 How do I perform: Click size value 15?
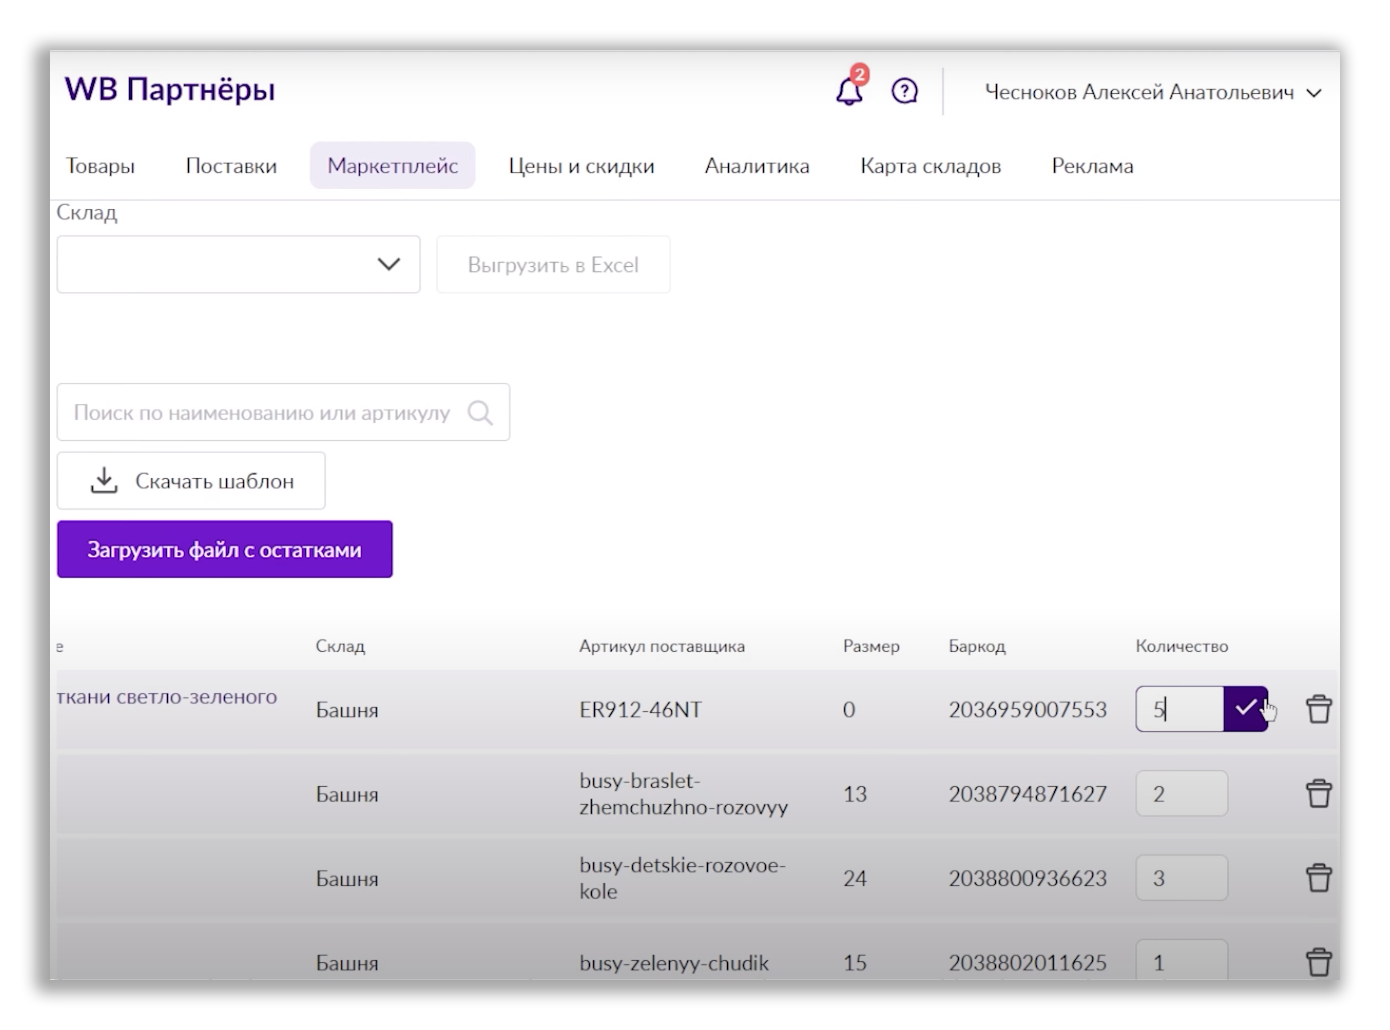854,962
